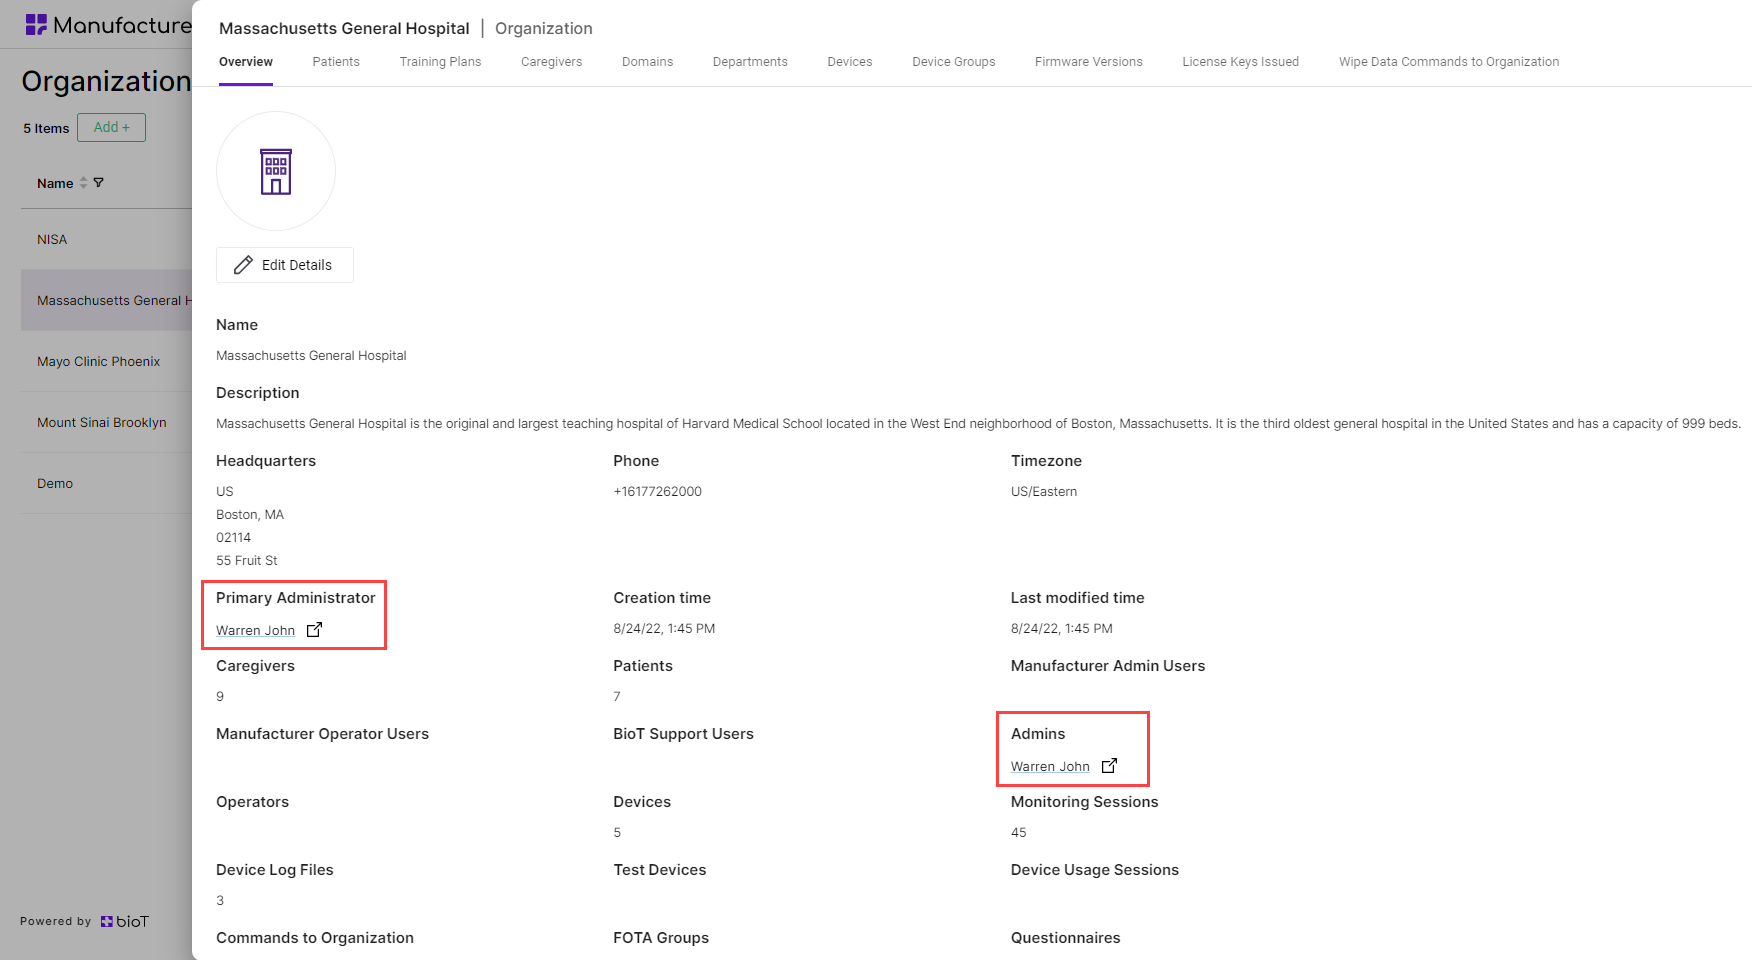The width and height of the screenshot is (1752, 960).
Task: Click the organization building avatar icon
Action: pyautogui.click(x=276, y=171)
